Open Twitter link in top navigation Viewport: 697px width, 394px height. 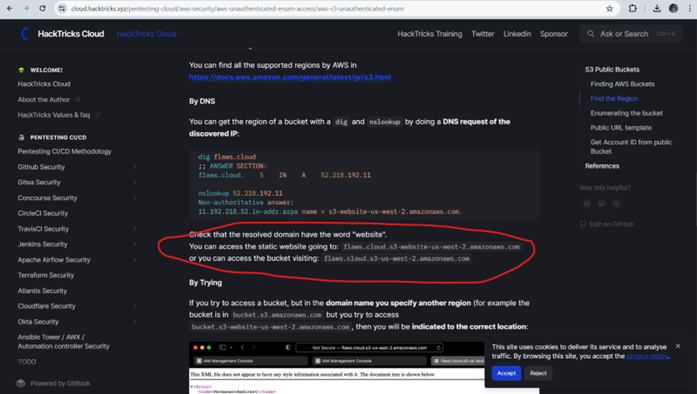[x=483, y=34]
